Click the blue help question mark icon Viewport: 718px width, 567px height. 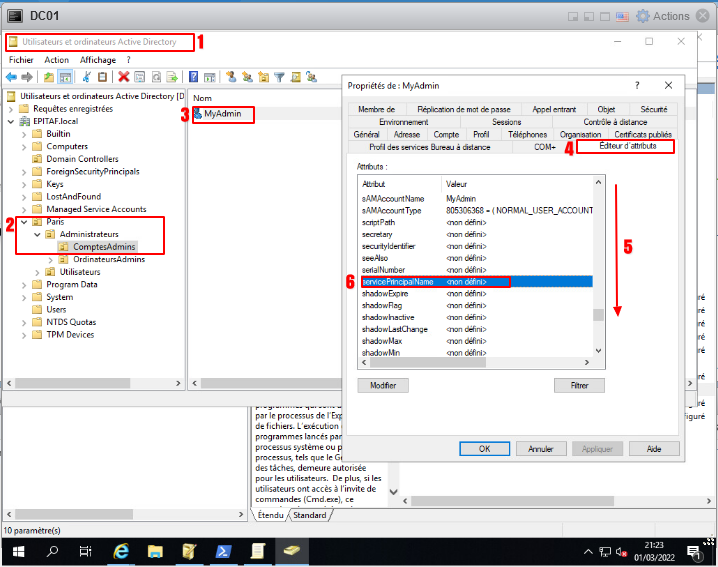194,76
